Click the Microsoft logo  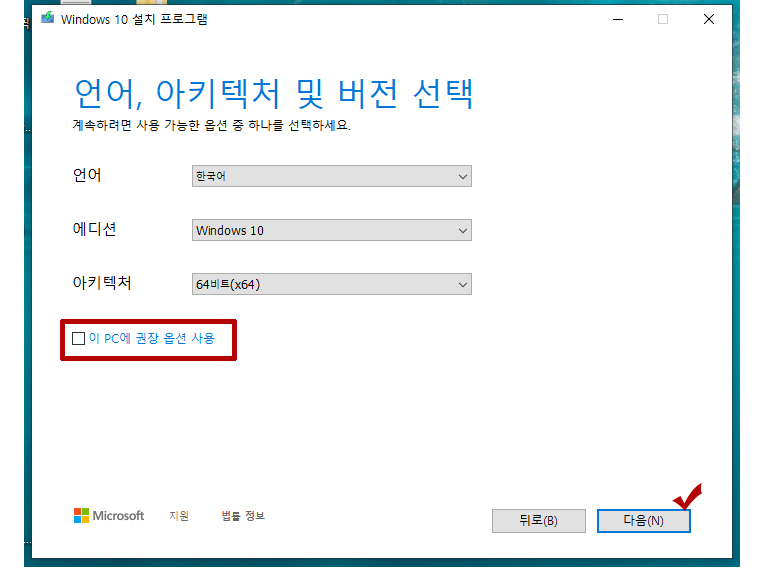tap(109, 515)
